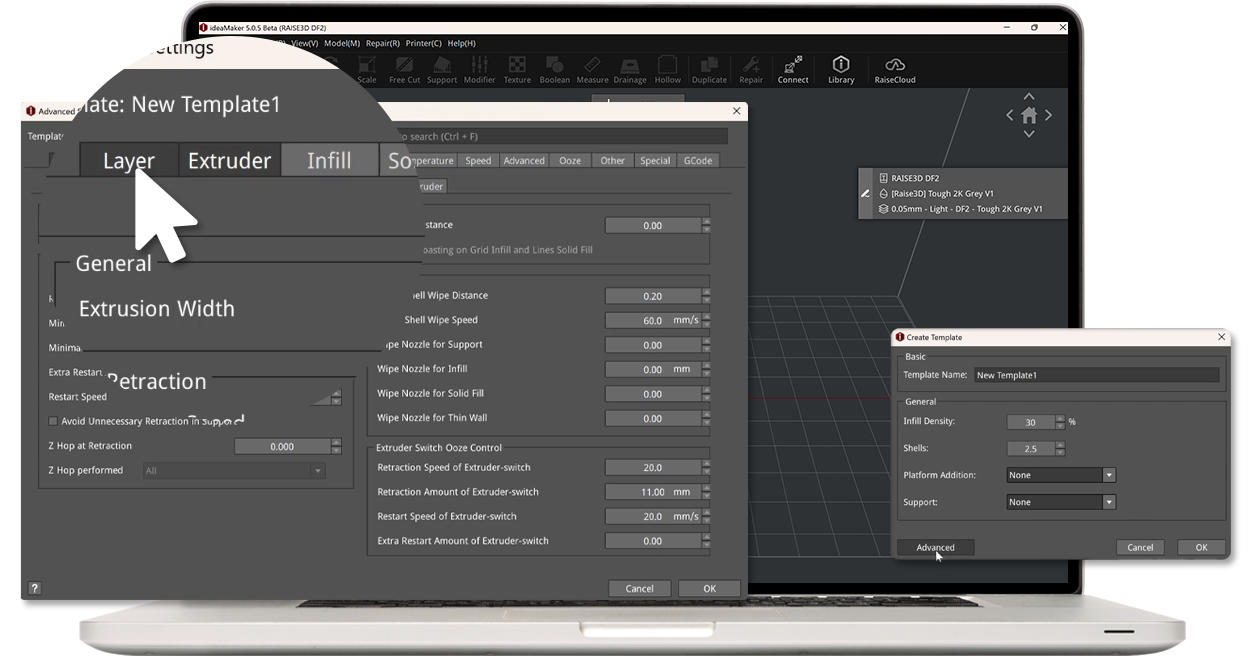Select the Scale tool
The image size is (1250, 656).
pos(366,68)
